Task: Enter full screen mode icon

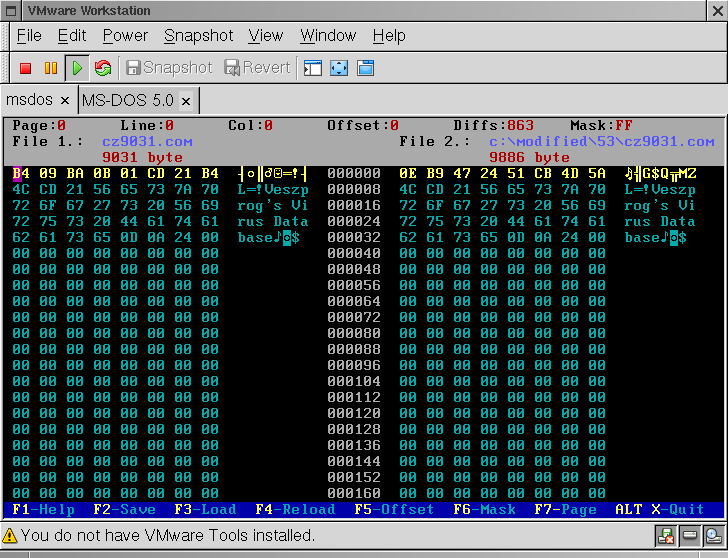Action: [x=339, y=68]
